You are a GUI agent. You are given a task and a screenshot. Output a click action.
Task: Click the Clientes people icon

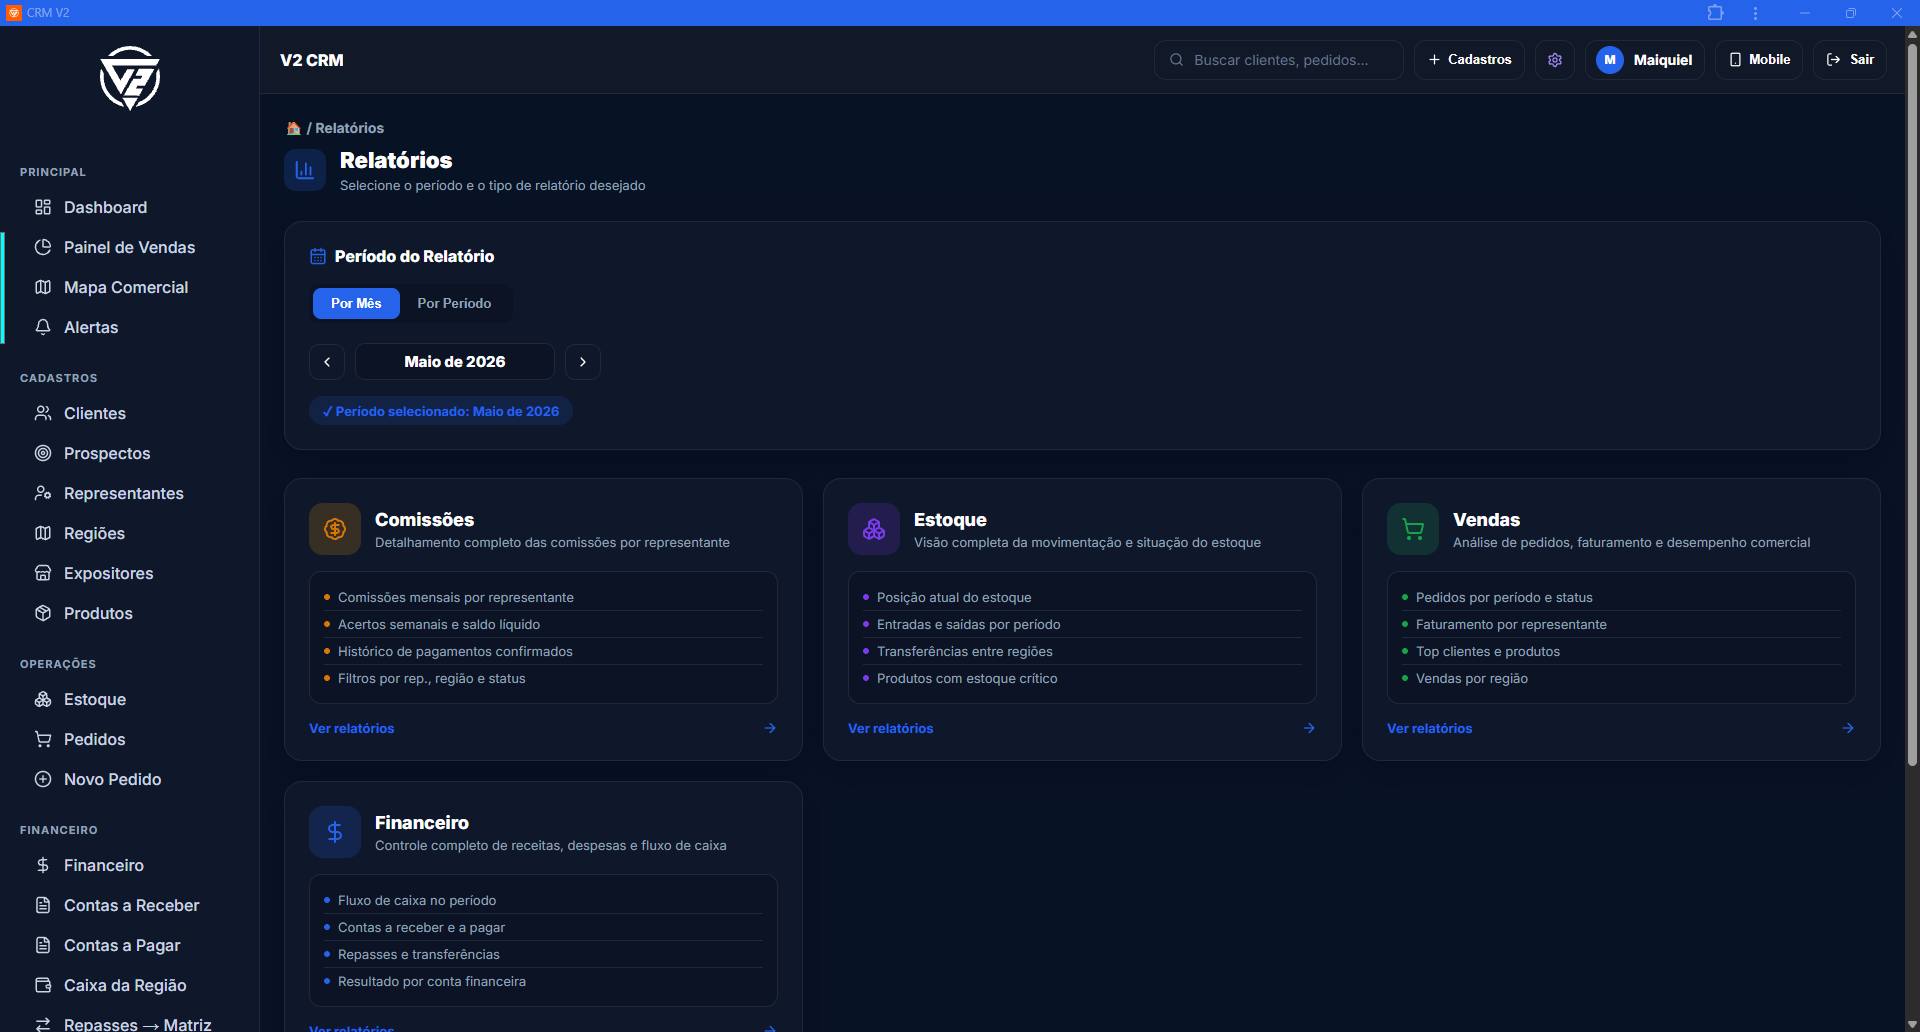tap(43, 413)
